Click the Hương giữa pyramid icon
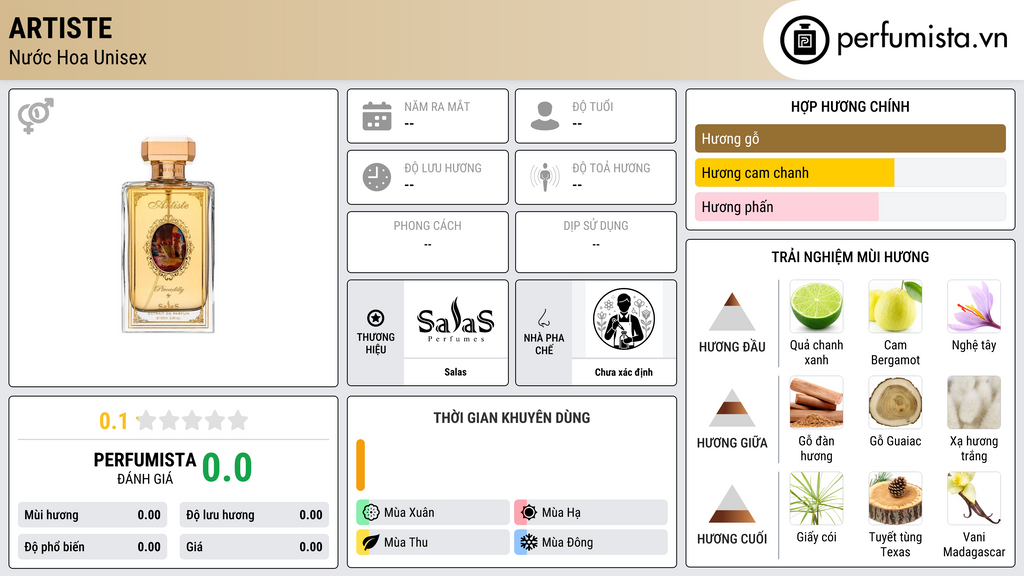 coord(732,408)
